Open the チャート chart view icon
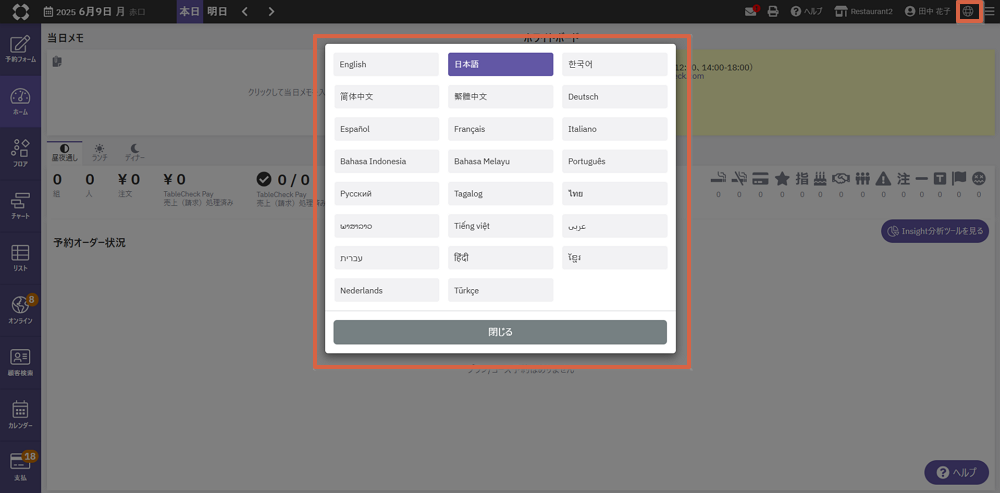1000x493 pixels. point(20,207)
